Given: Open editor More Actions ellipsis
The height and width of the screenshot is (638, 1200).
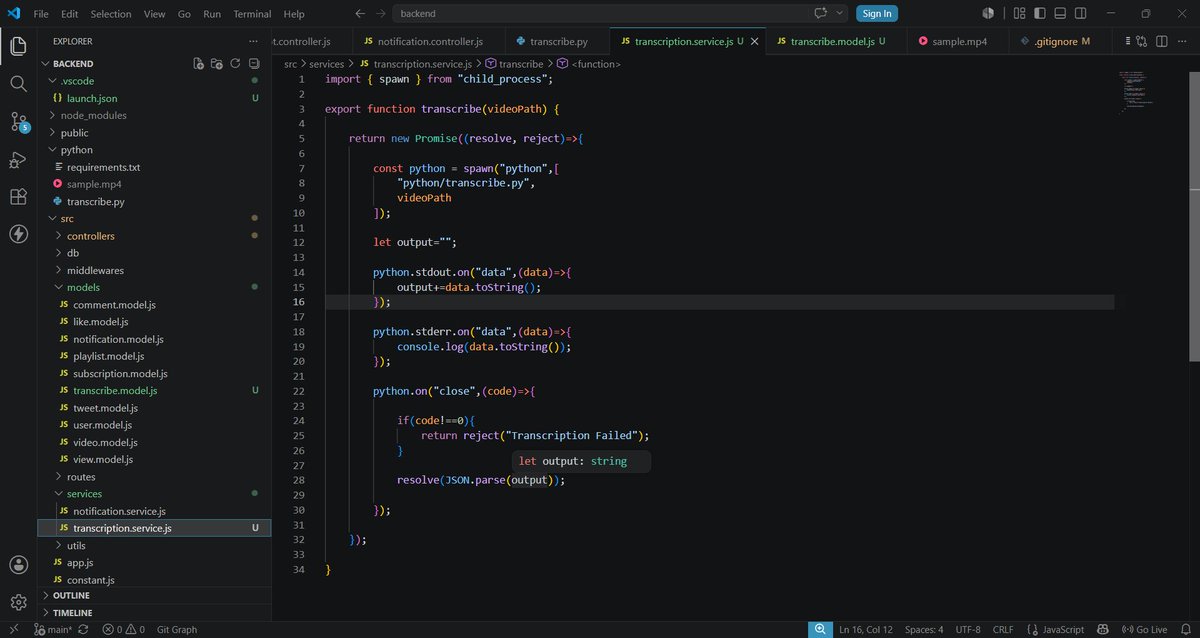Looking at the screenshot, I should pos(1181,41).
